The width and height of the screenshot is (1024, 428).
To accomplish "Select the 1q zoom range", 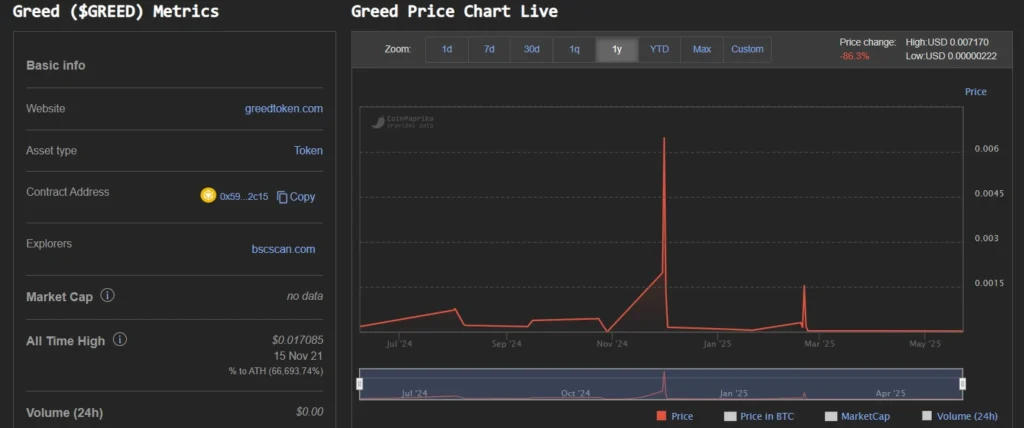I will (574, 49).
